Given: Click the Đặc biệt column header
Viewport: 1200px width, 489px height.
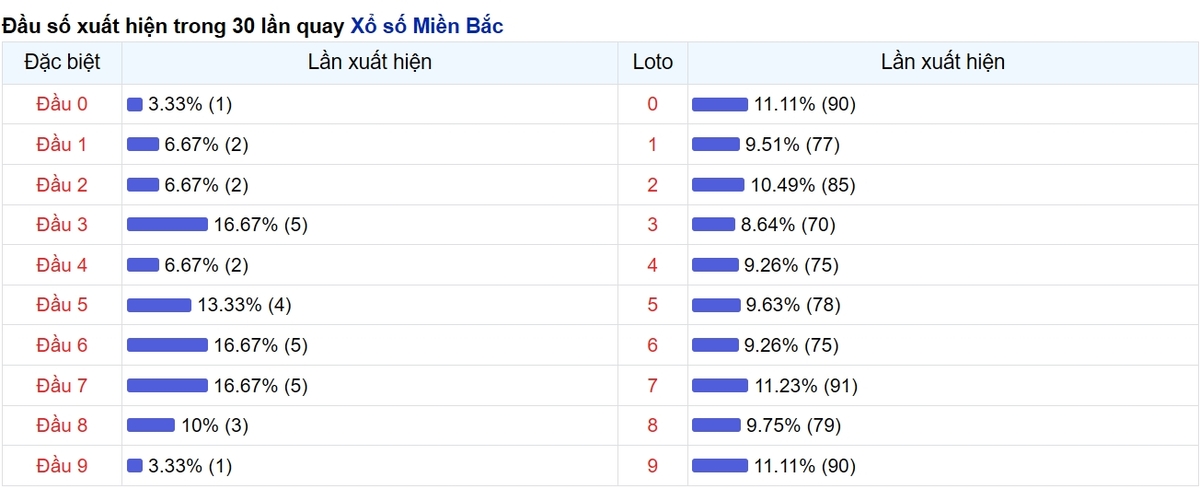Looking at the screenshot, I should pos(62,62).
